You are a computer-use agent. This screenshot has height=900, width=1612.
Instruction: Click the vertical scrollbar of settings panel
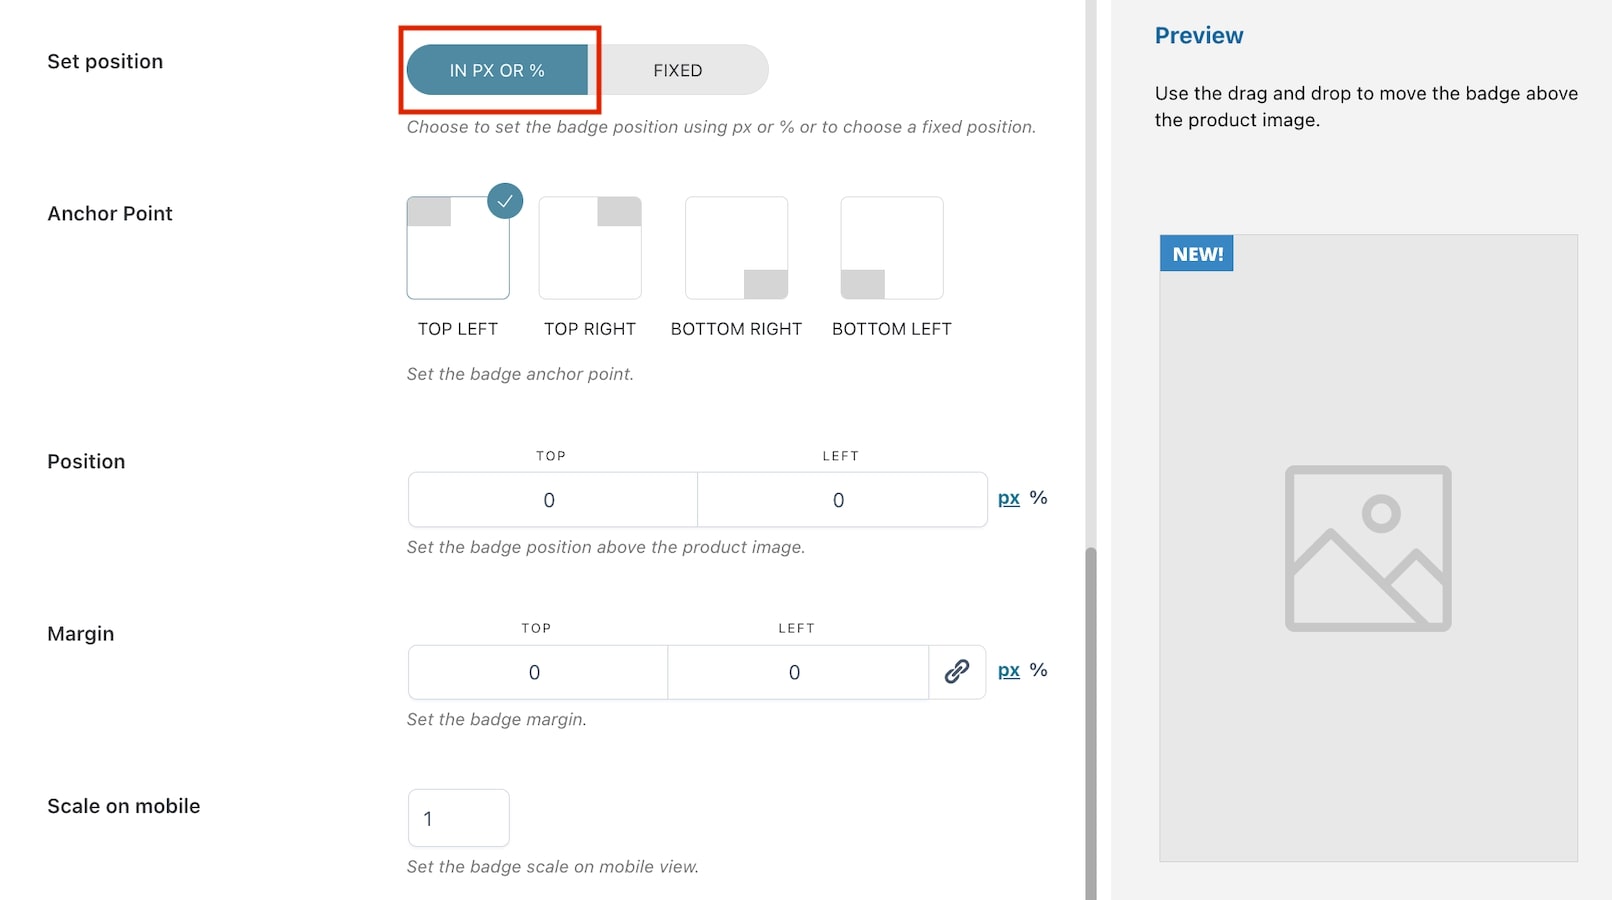tap(1091, 723)
